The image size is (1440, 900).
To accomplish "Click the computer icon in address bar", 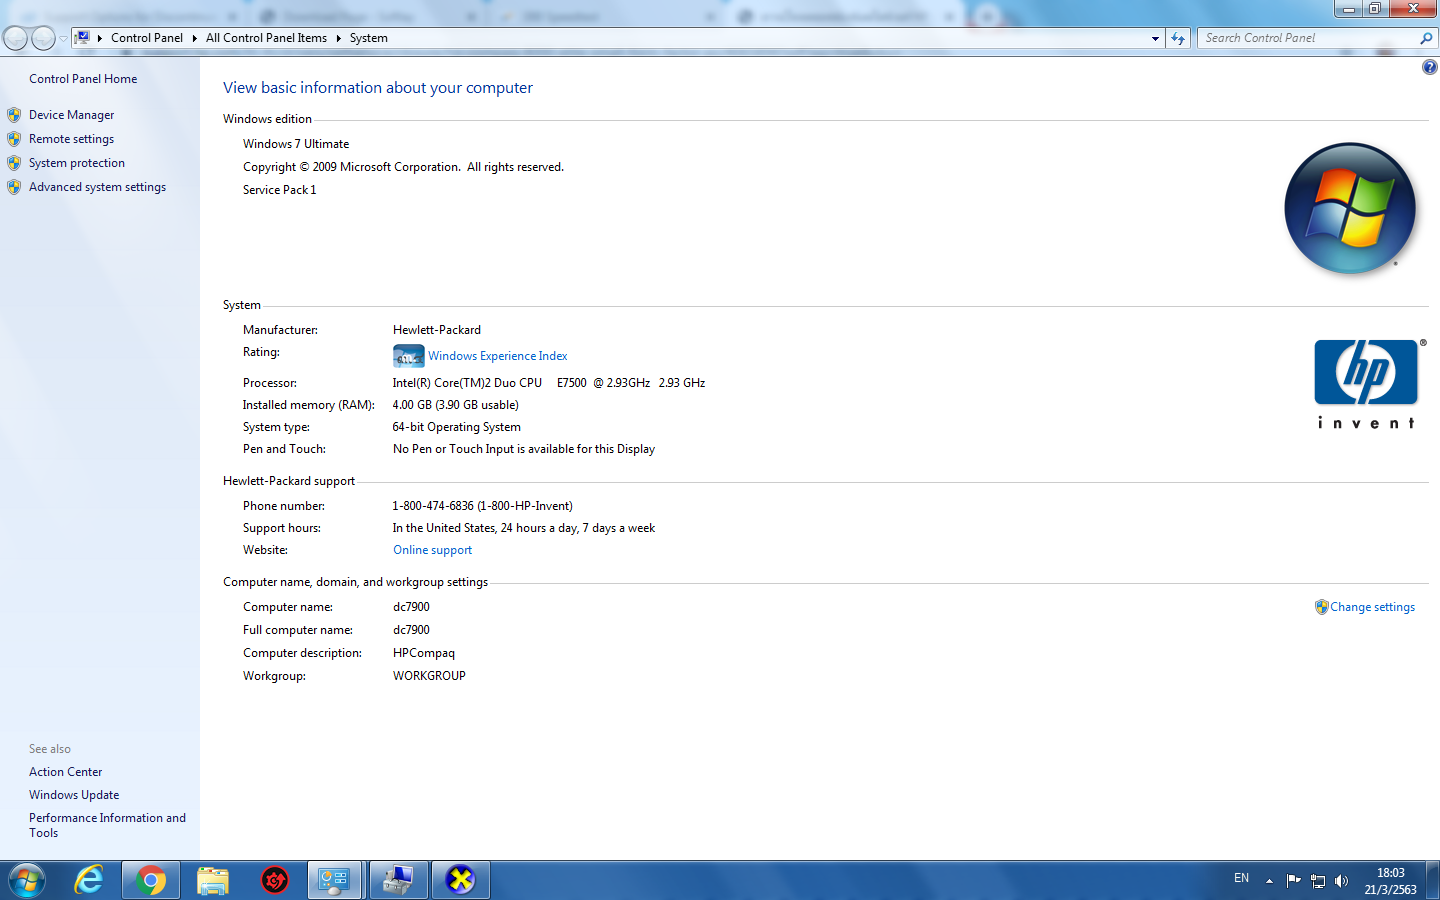I will (83, 38).
